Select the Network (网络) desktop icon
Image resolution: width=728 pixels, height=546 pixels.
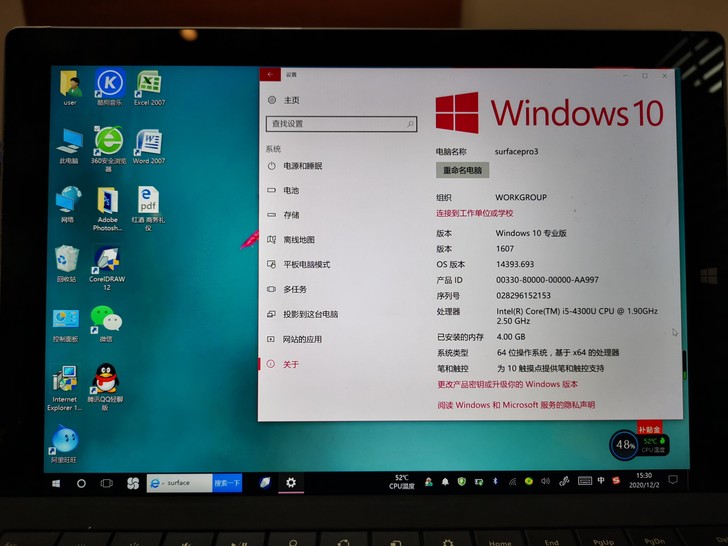(x=68, y=204)
